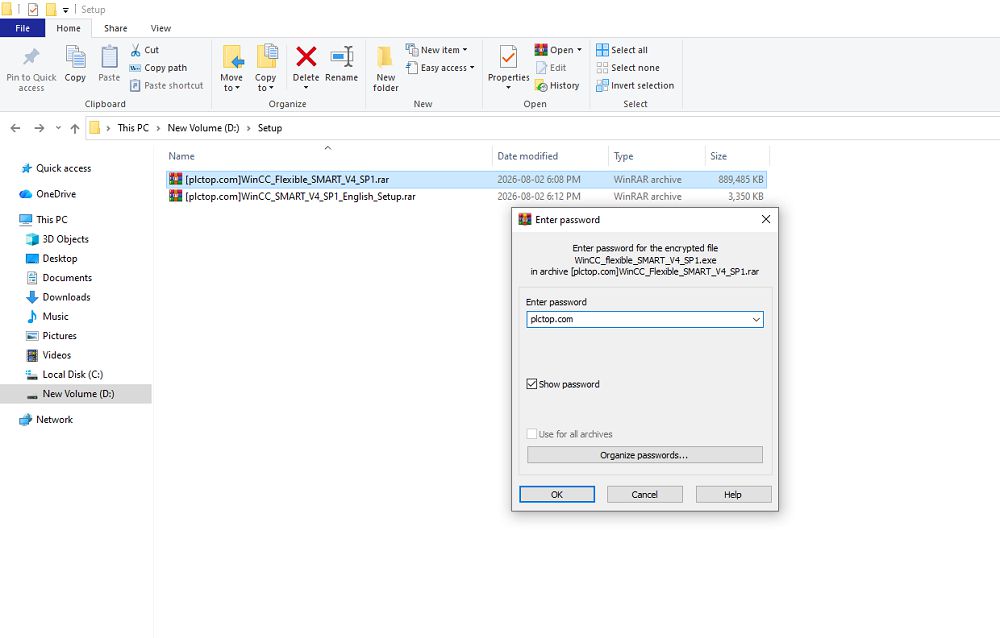1000x638 pixels.
Task: Open recent locations dropdown arrow
Action: point(58,128)
